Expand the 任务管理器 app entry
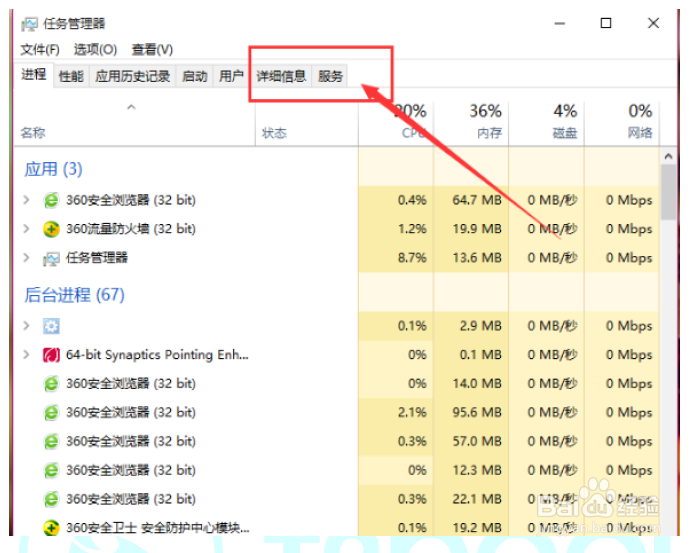Screen dimensions: 700x553 (x=26, y=258)
